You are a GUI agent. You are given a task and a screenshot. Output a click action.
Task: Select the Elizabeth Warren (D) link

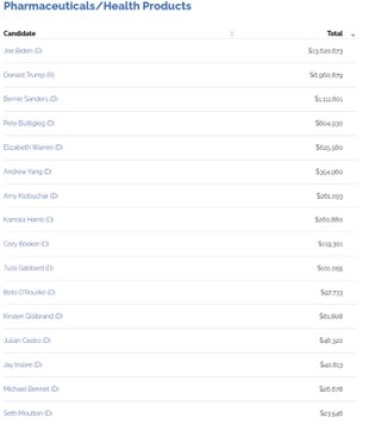tap(33, 147)
